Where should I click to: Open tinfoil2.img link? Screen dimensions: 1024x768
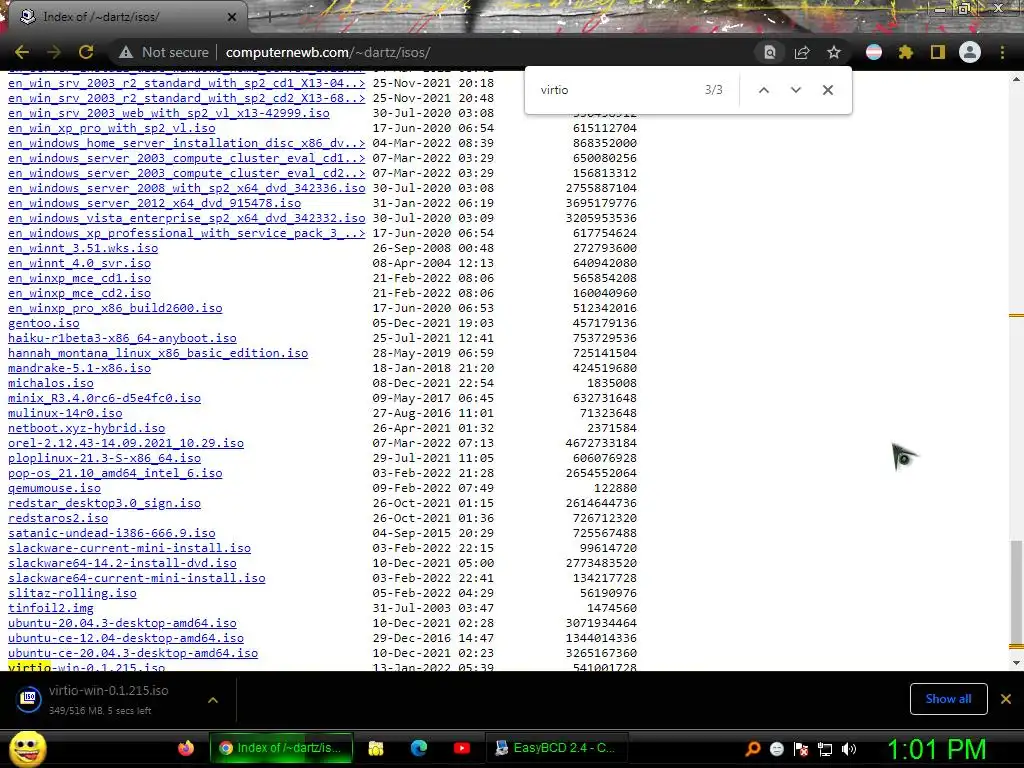point(51,609)
